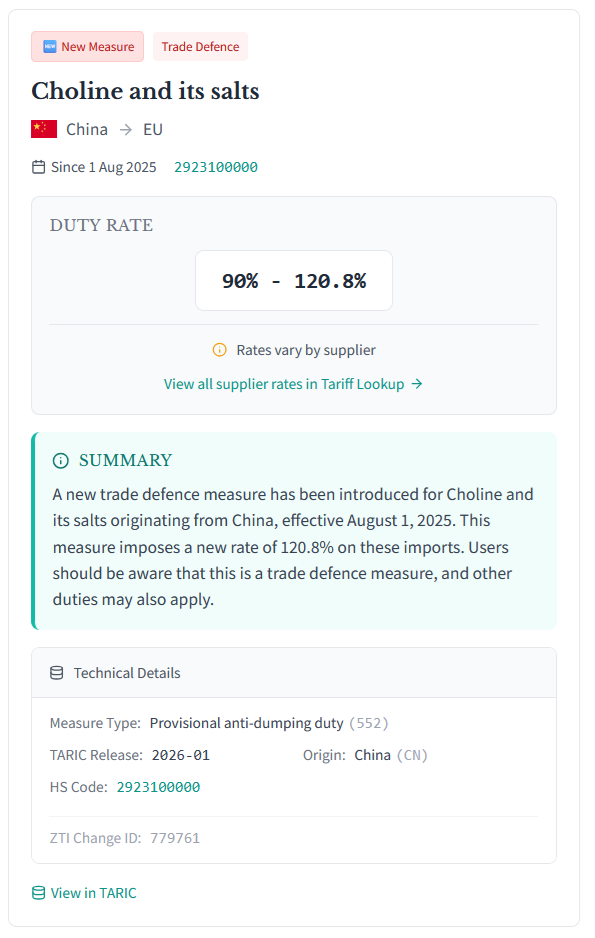Click the New Measure badge

click(87, 46)
